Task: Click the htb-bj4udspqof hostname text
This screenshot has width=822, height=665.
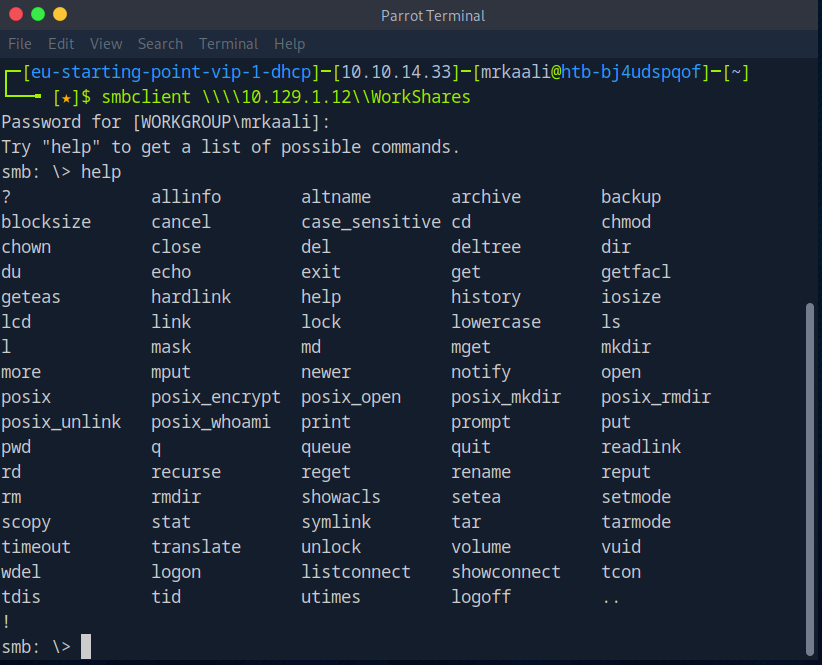Action: point(633,72)
